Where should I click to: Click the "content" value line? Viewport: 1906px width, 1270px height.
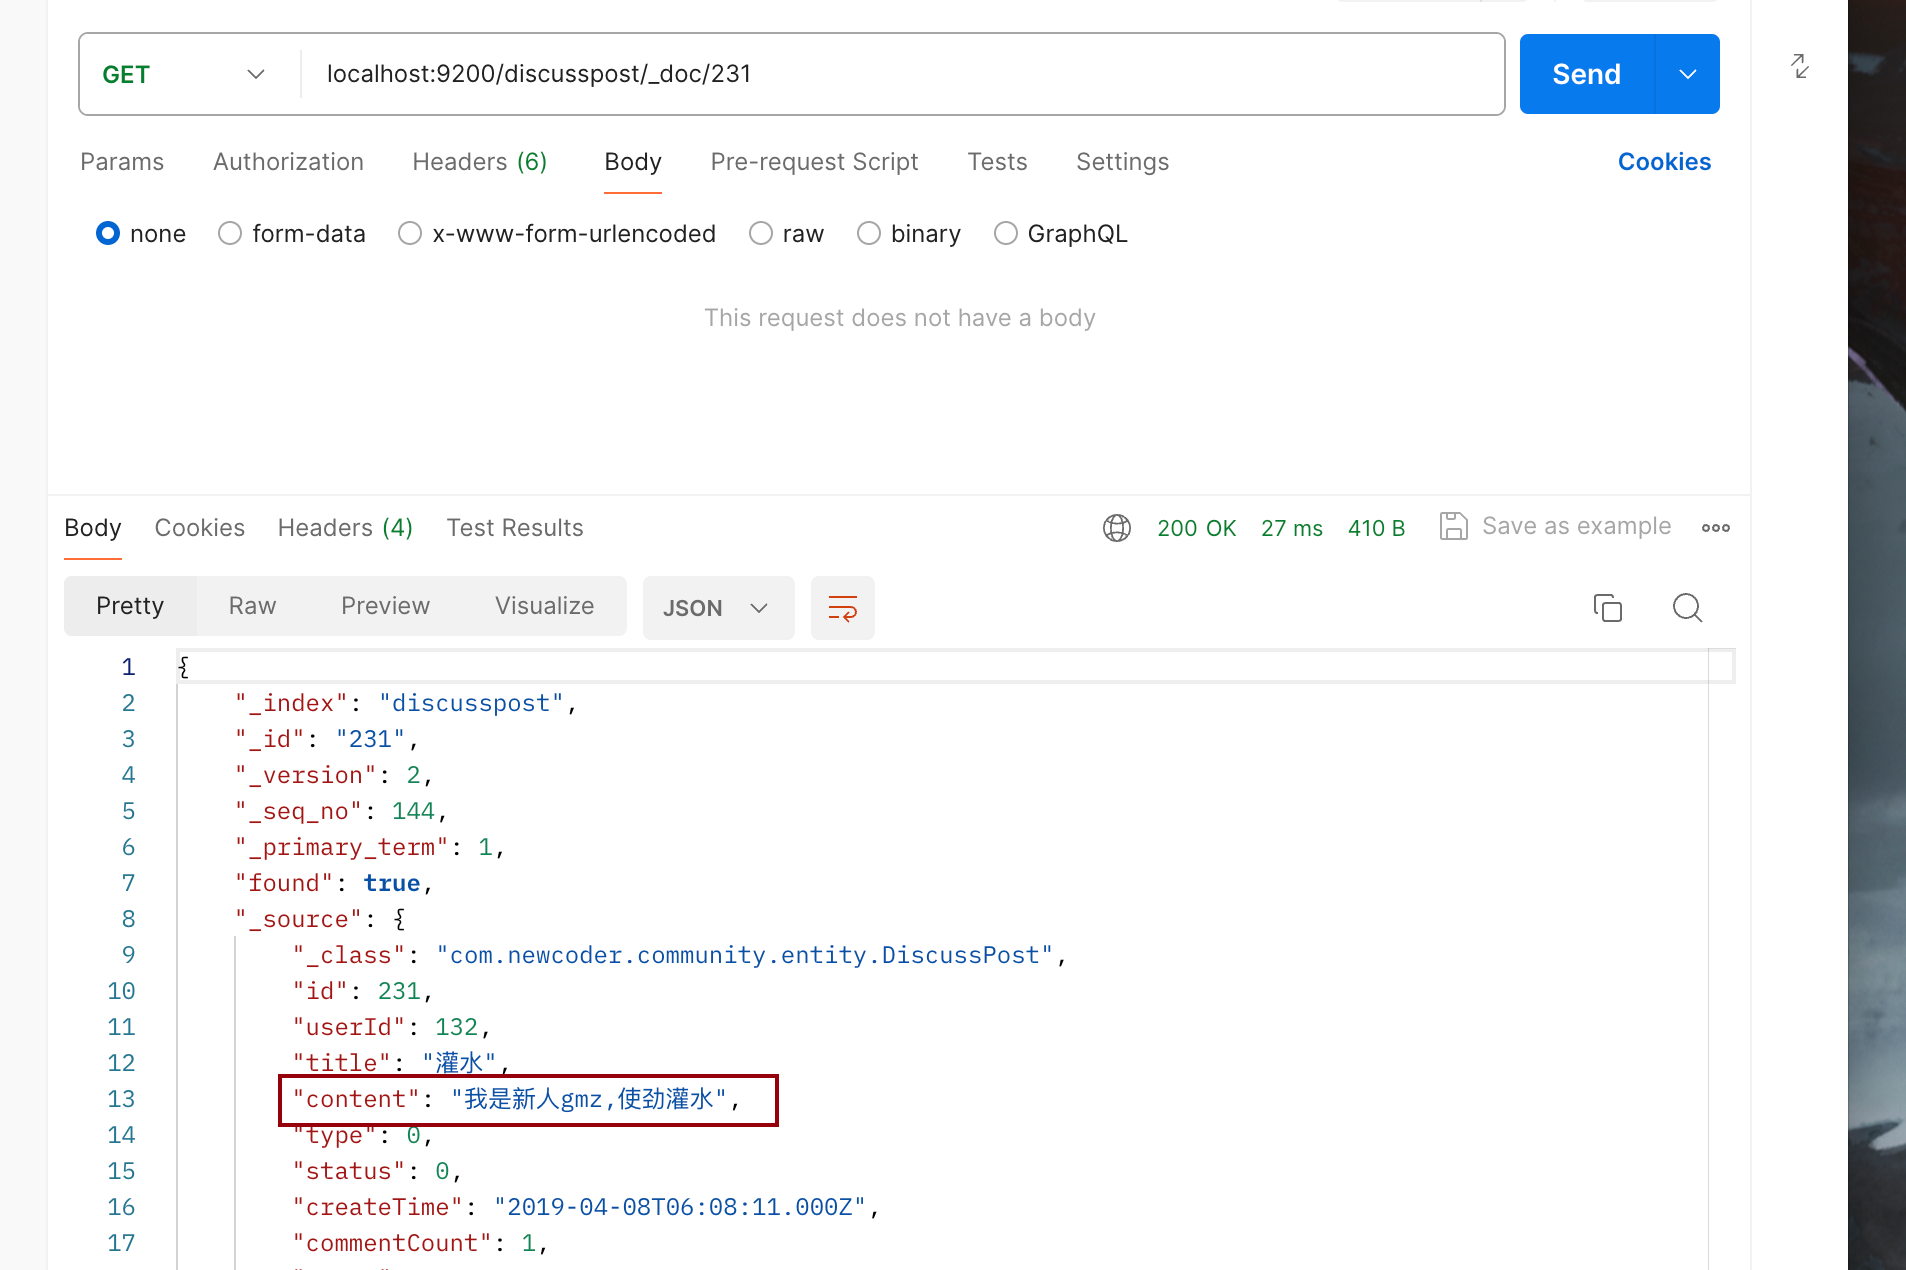[516, 1099]
